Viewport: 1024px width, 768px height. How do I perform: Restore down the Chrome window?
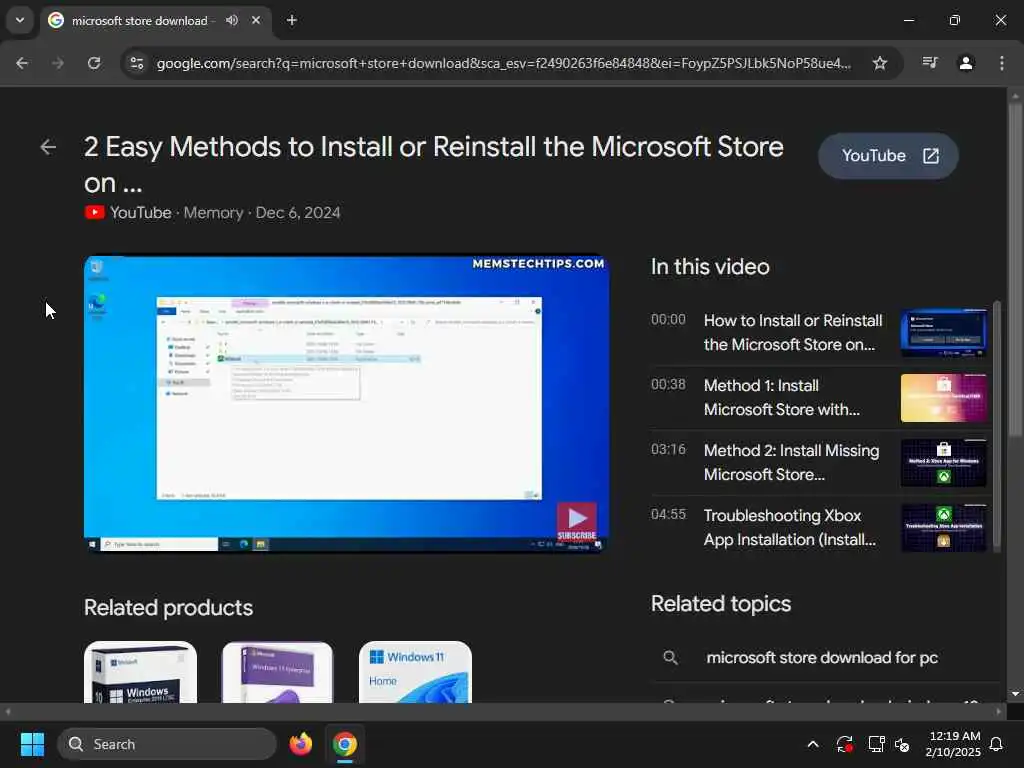click(955, 20)
